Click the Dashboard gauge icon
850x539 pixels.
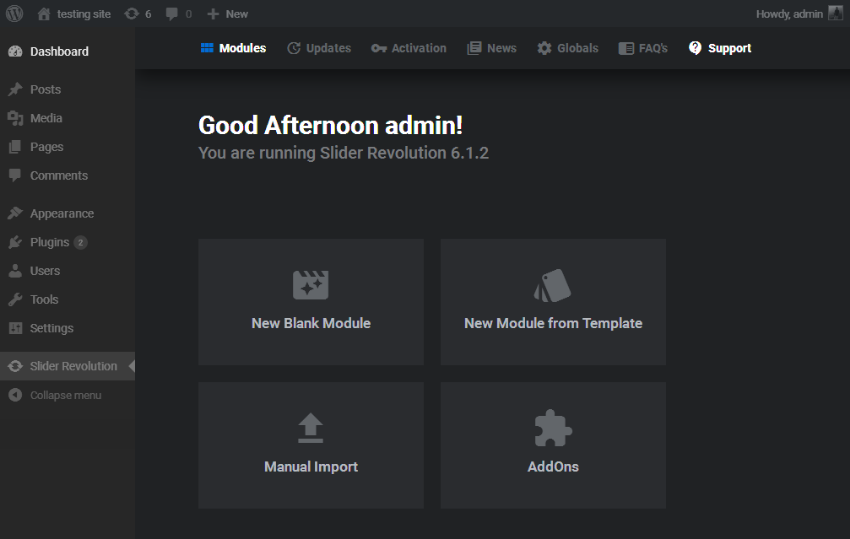coord(15,52)
